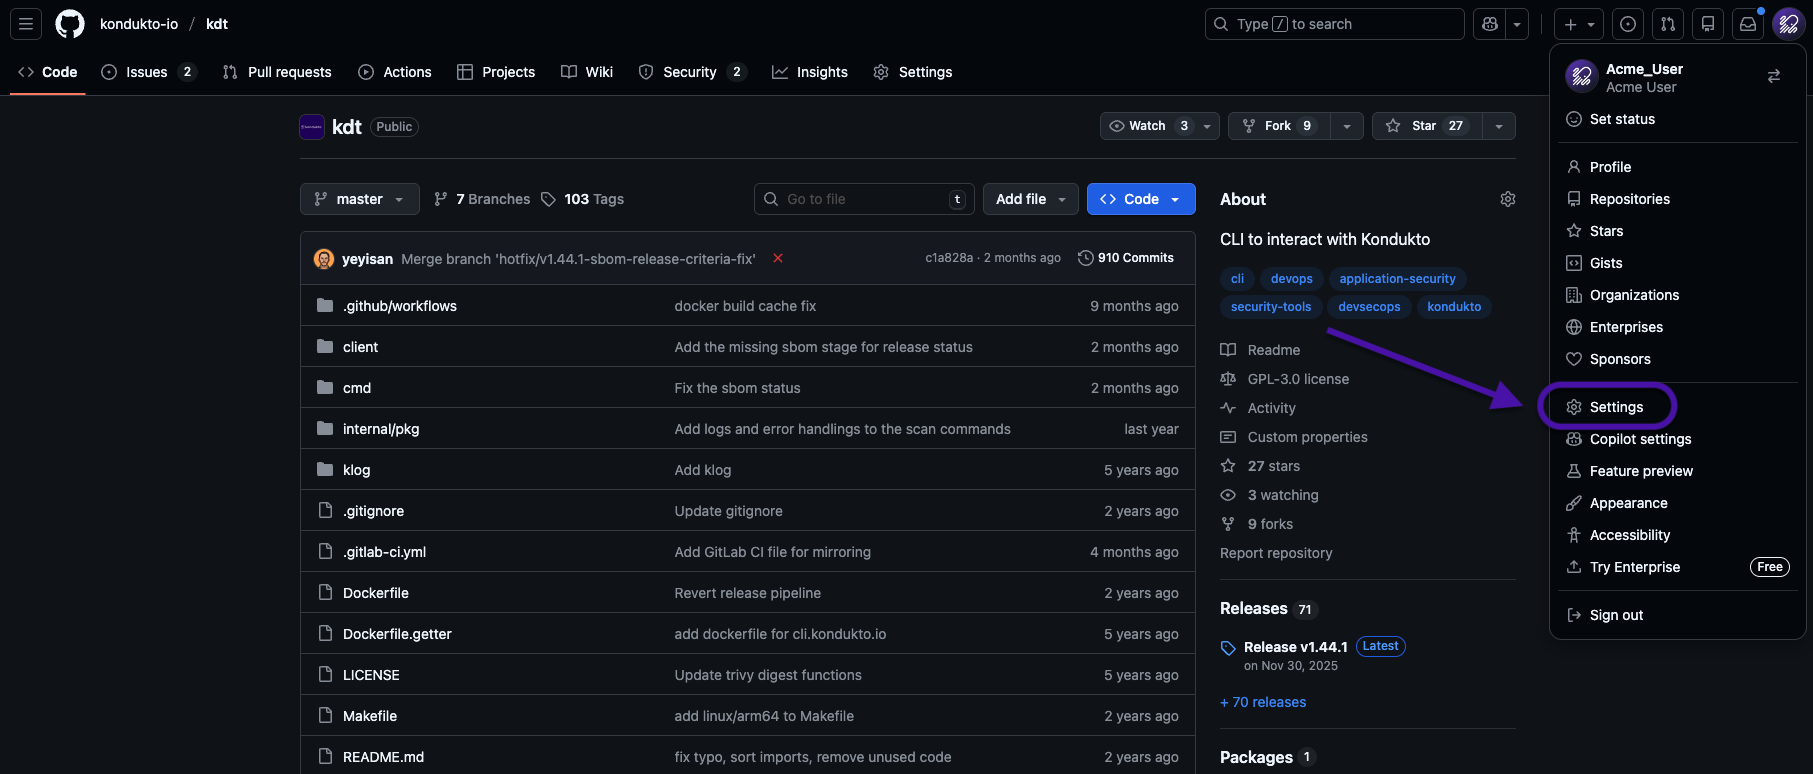Viewport: 1813px width, 774px height.
Task: Sign out from the user menu
Action: (x=1678, y=615)
